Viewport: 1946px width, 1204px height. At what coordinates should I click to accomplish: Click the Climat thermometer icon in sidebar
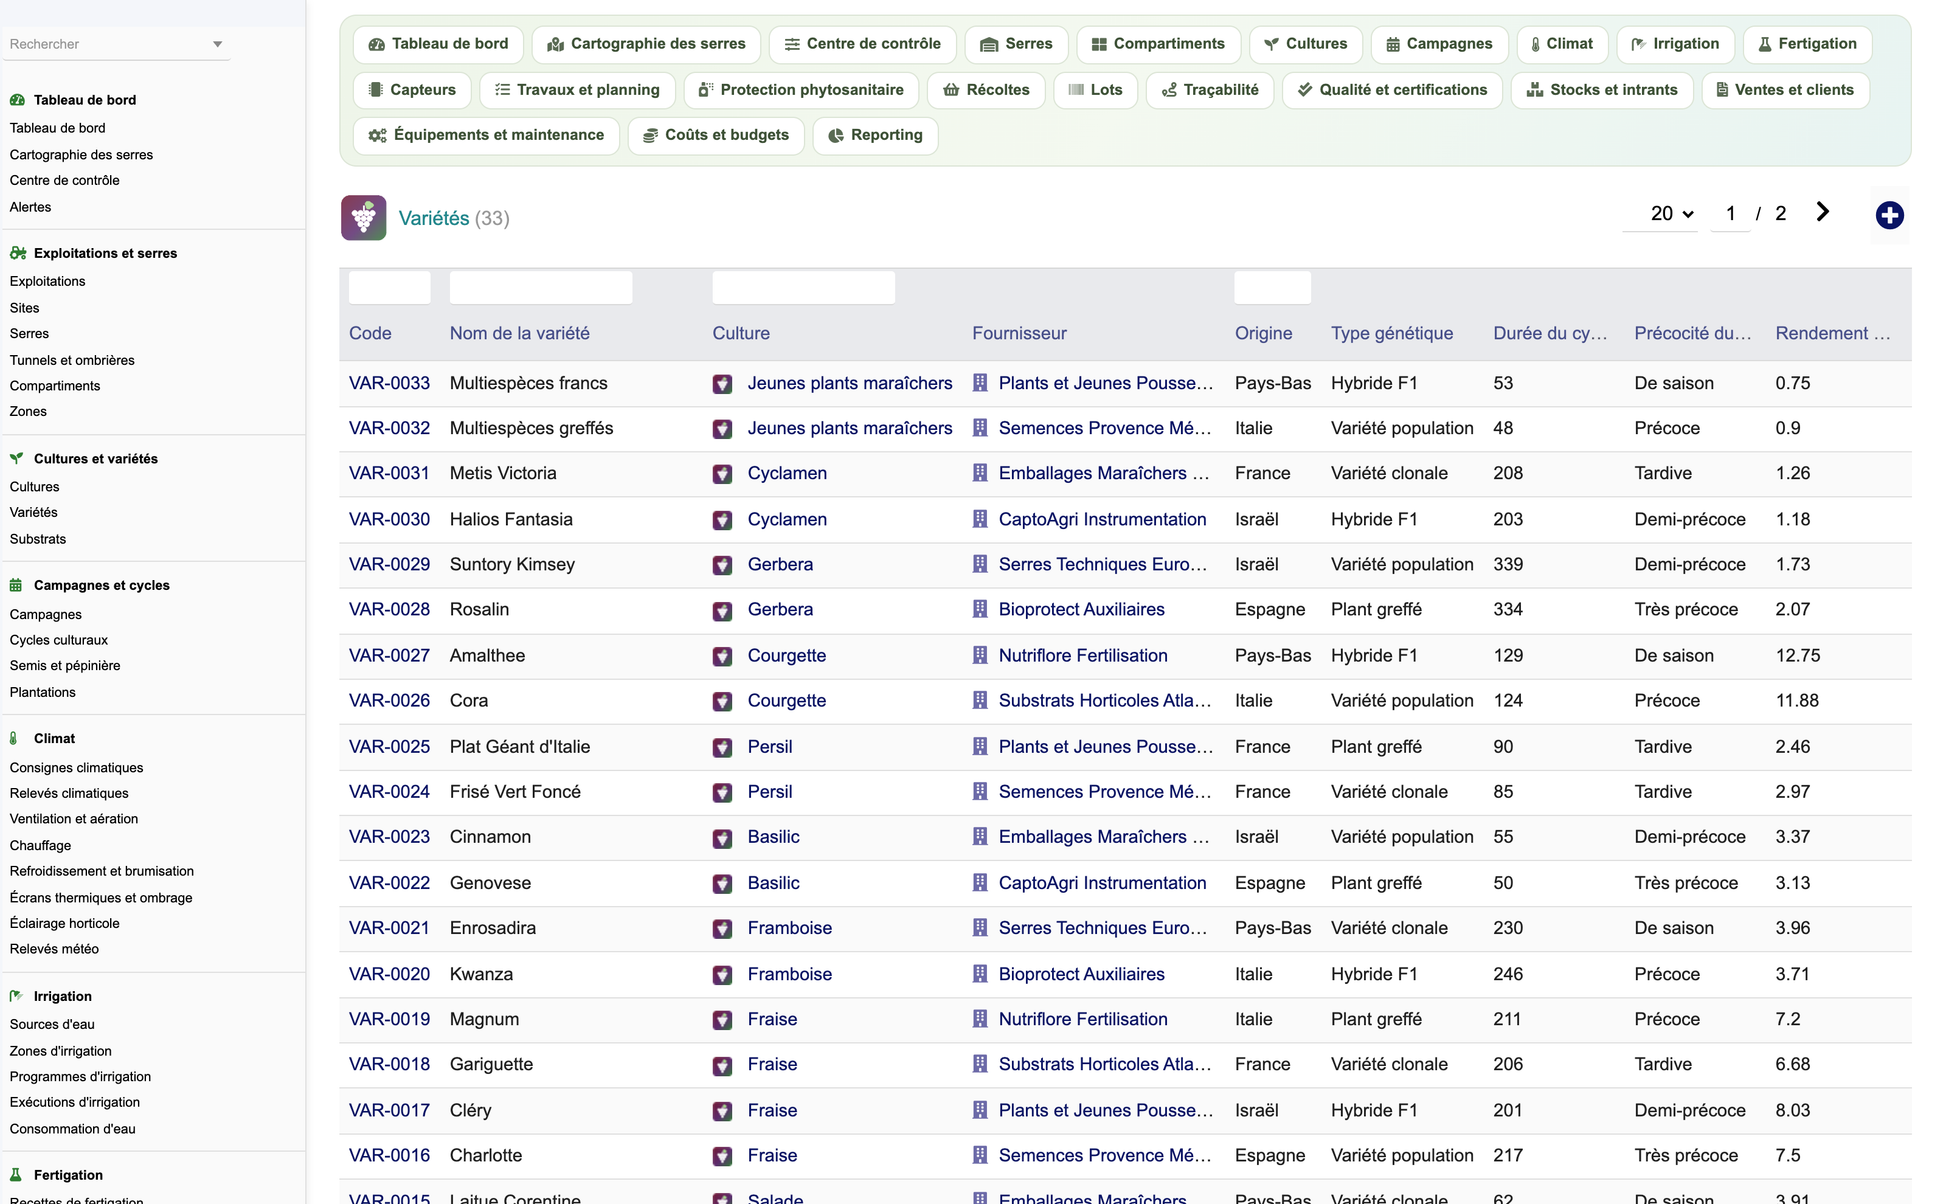(14, 738)
